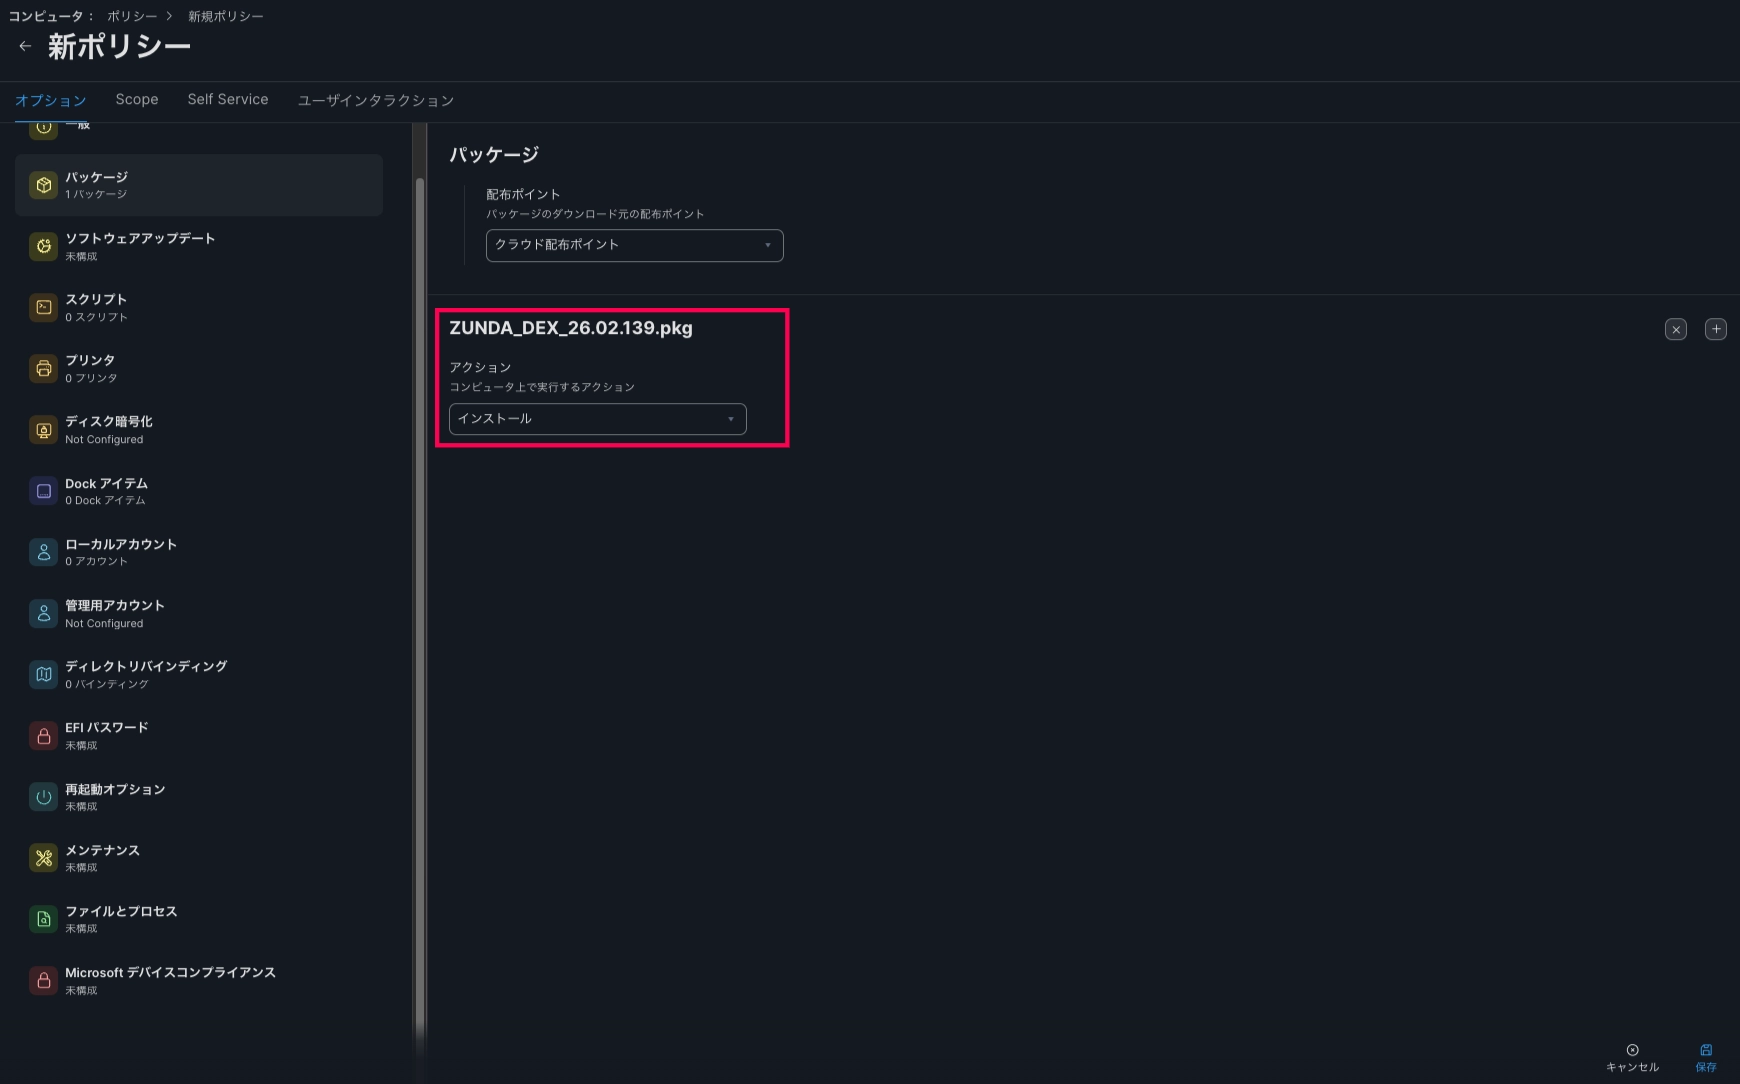Open the ソフトウェアアップデート icon
Viewport: 1740px width, 1084px height.
click(43, 246)
